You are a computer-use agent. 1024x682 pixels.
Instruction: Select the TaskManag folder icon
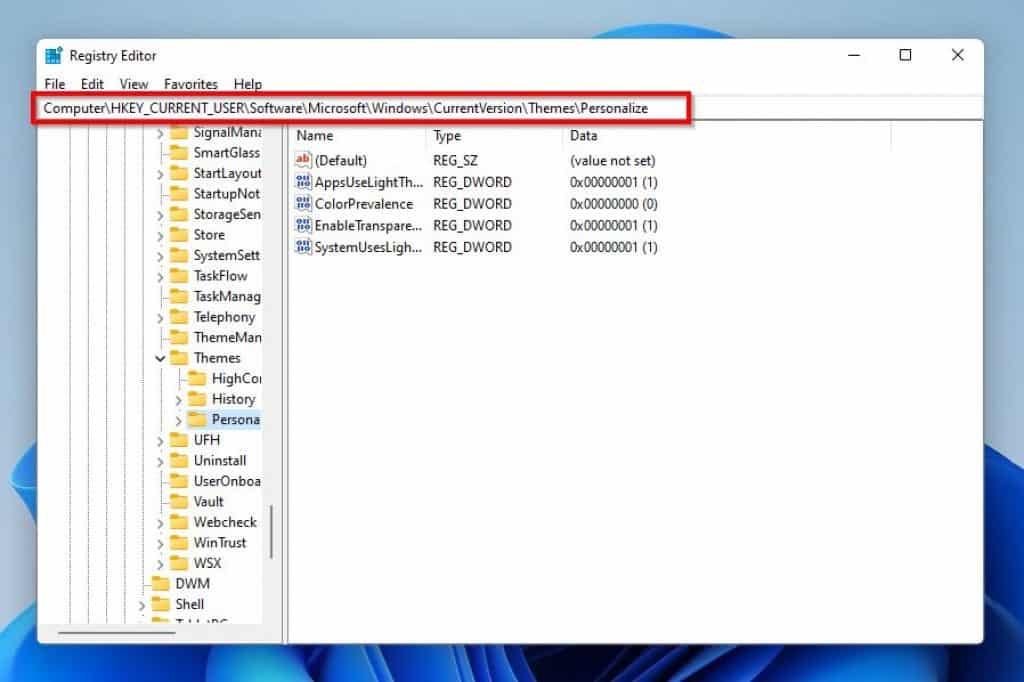[x=179, y=296]
